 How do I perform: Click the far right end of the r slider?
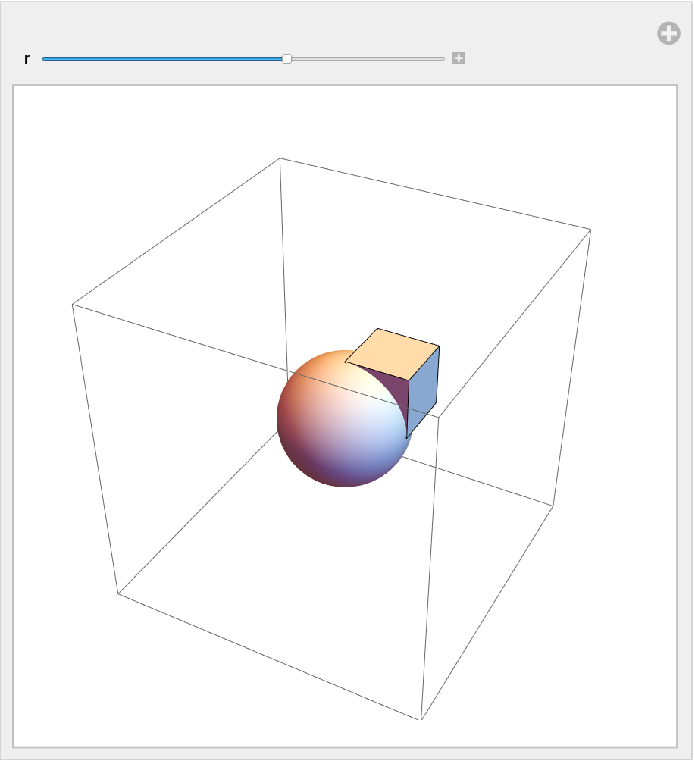pyautogui.click(x=443, y=59)
